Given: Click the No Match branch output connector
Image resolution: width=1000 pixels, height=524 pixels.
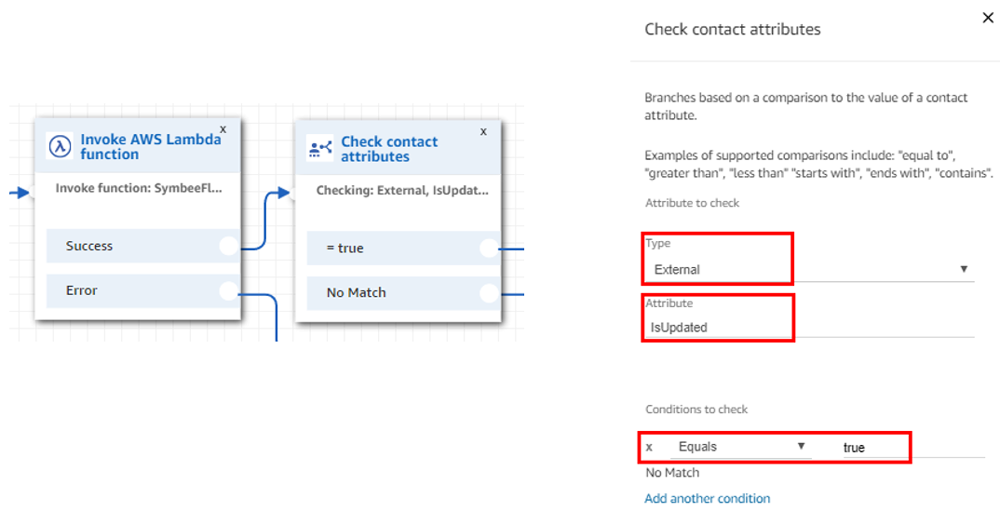Looking at the screenshot, I should click(x=489, y=293).
